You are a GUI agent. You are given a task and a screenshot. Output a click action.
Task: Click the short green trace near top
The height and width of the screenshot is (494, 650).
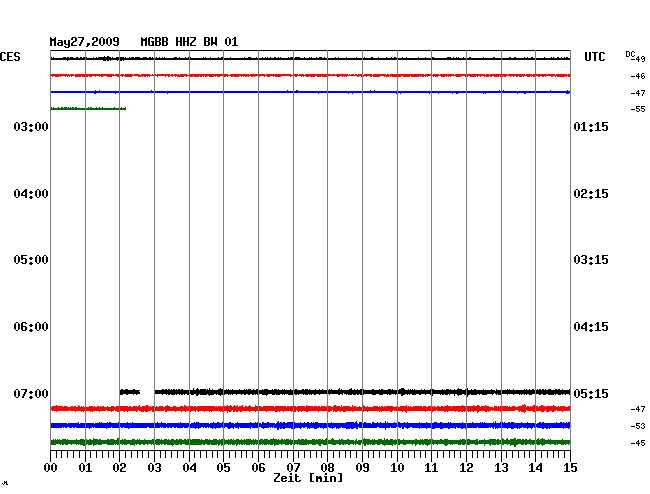[88, 109]
